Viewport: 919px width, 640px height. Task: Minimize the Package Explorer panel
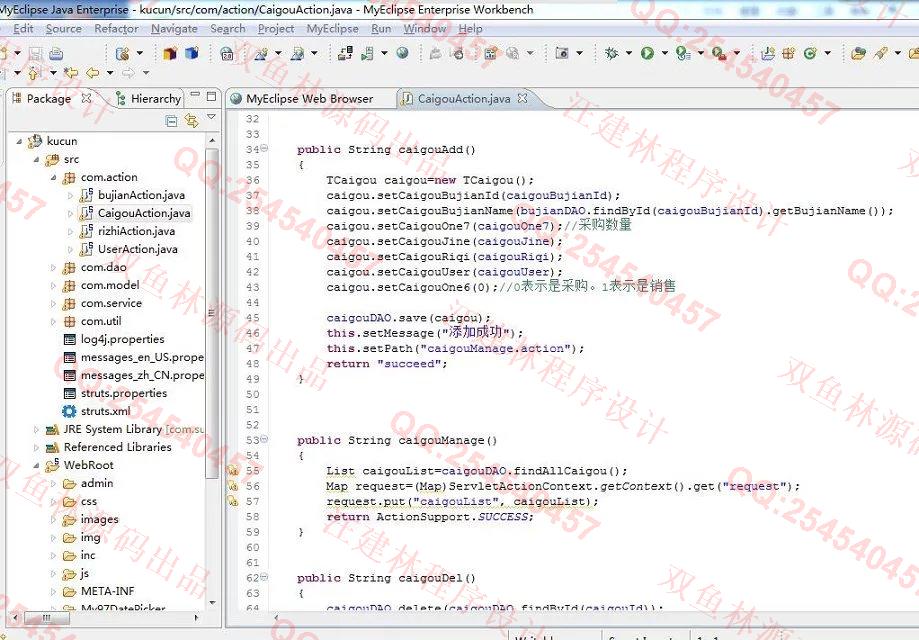coord(195,94)
